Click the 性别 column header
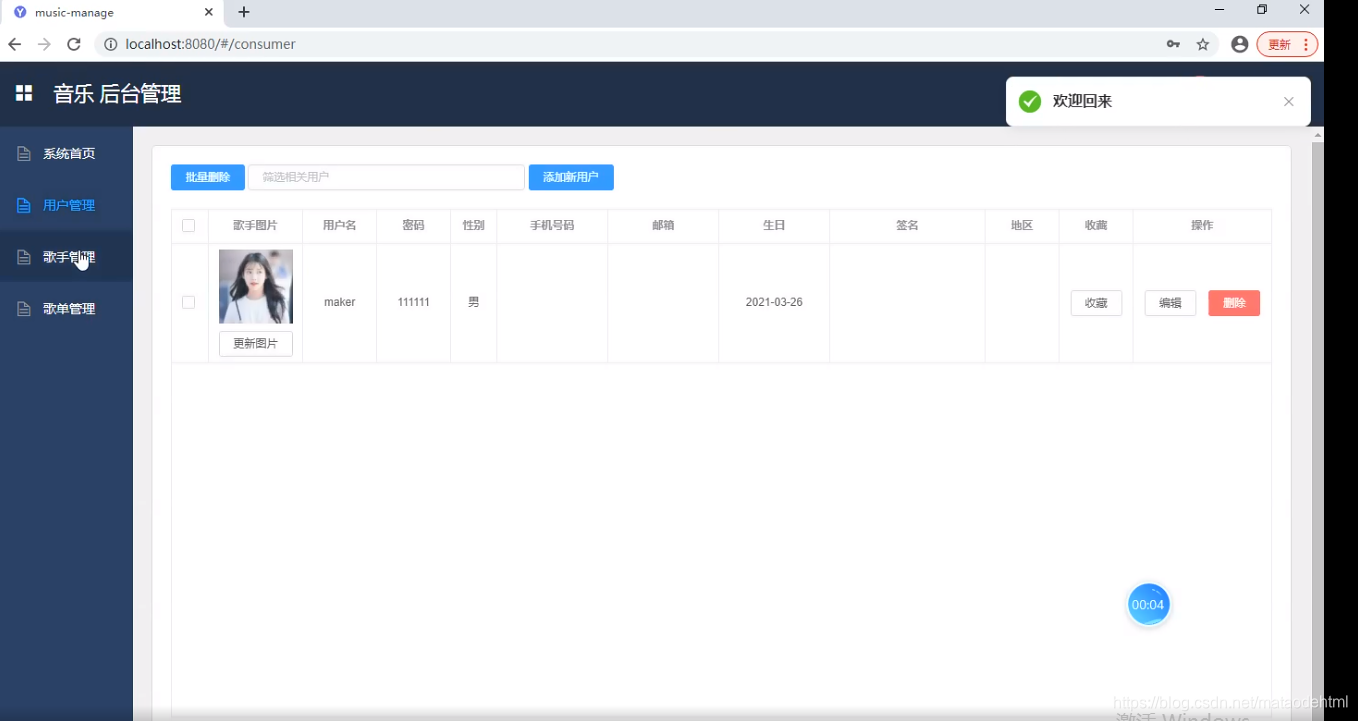The height and width of the screenshot is (721, 1358). pos(474,226)
